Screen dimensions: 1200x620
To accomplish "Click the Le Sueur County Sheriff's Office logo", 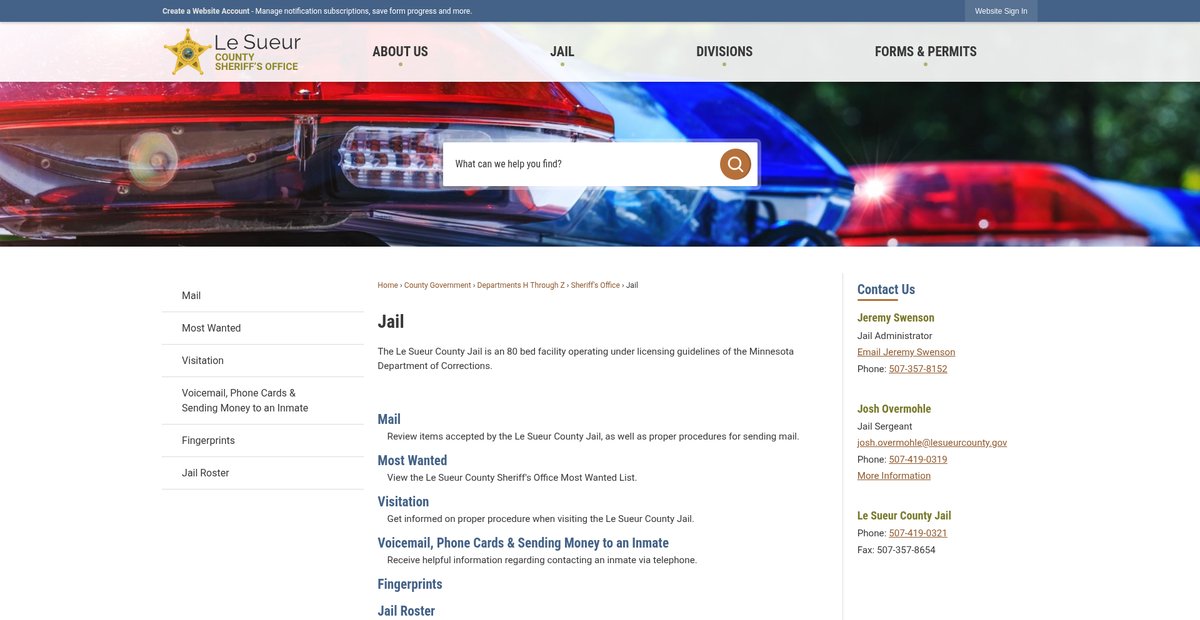I will (x=232, y=52).
